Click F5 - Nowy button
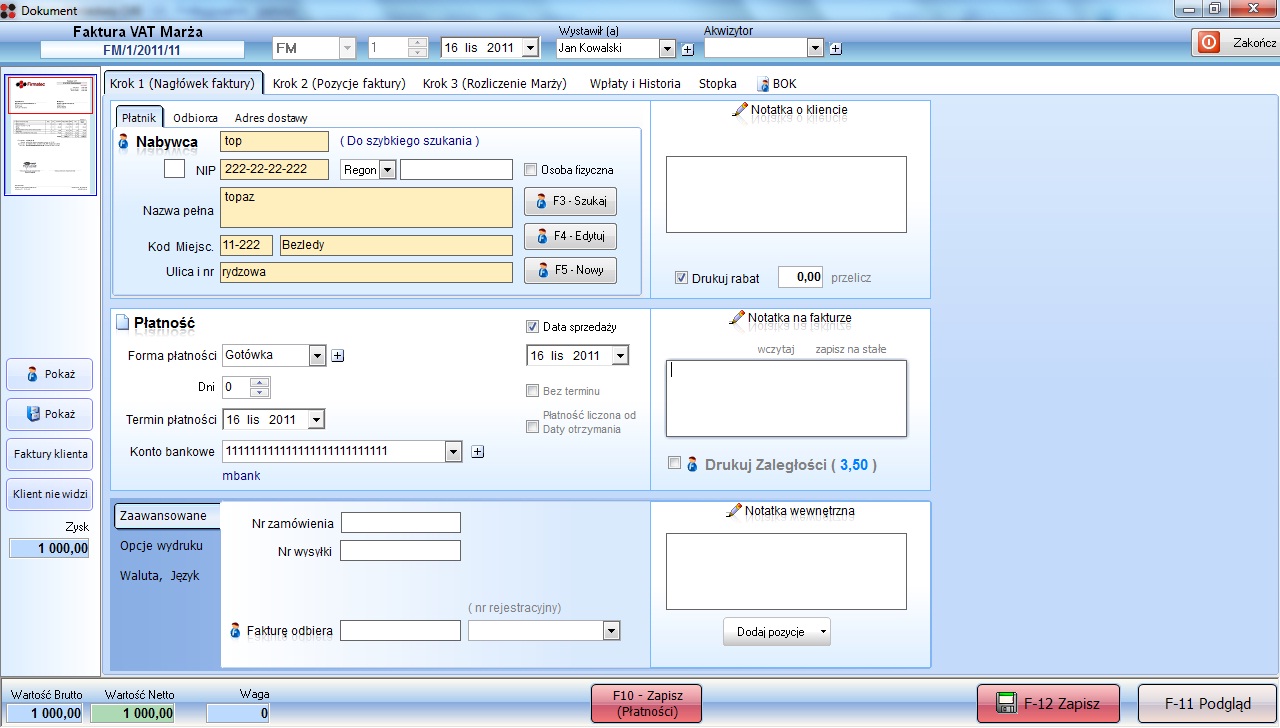 coord(570,270)
